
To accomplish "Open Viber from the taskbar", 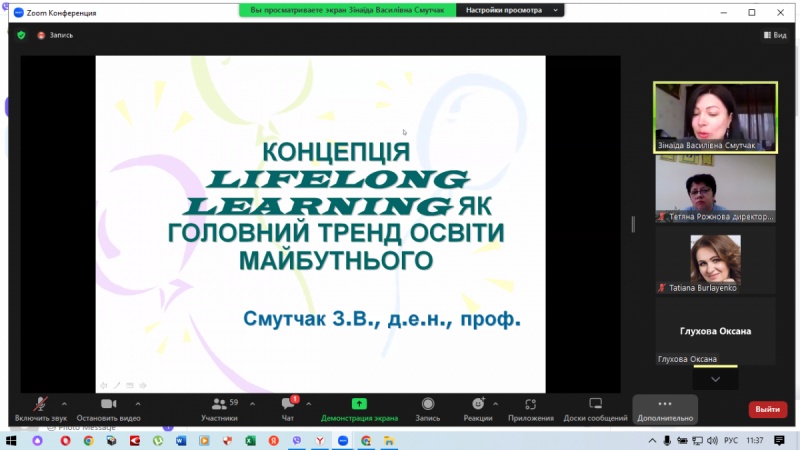I will click(x=297, y=440).
